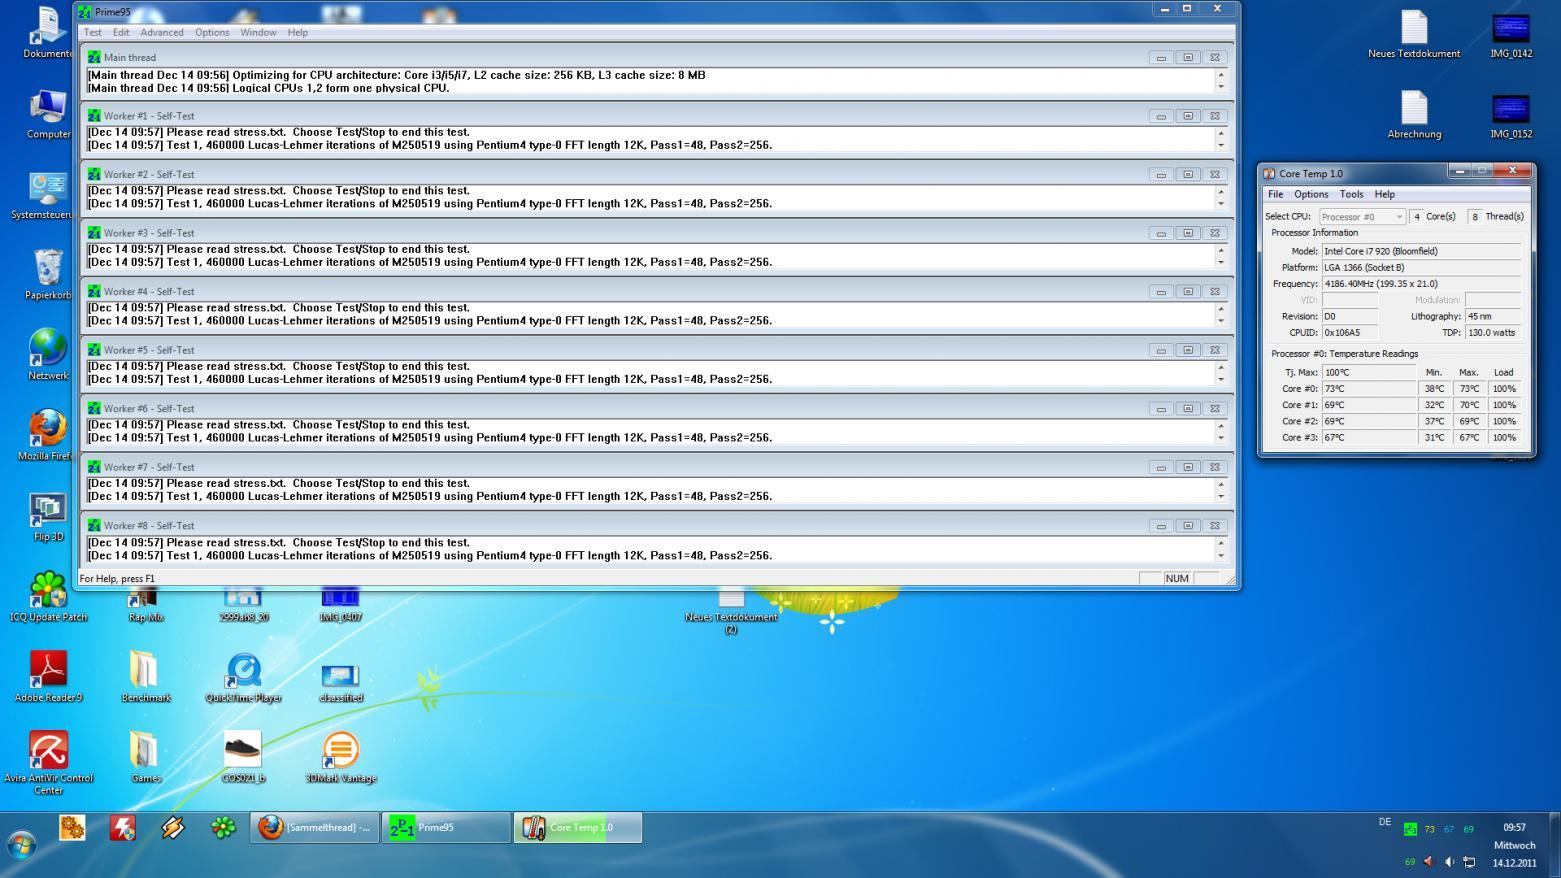
Task: Open the Core Temp Tools menu
Action: (1351, 194)
